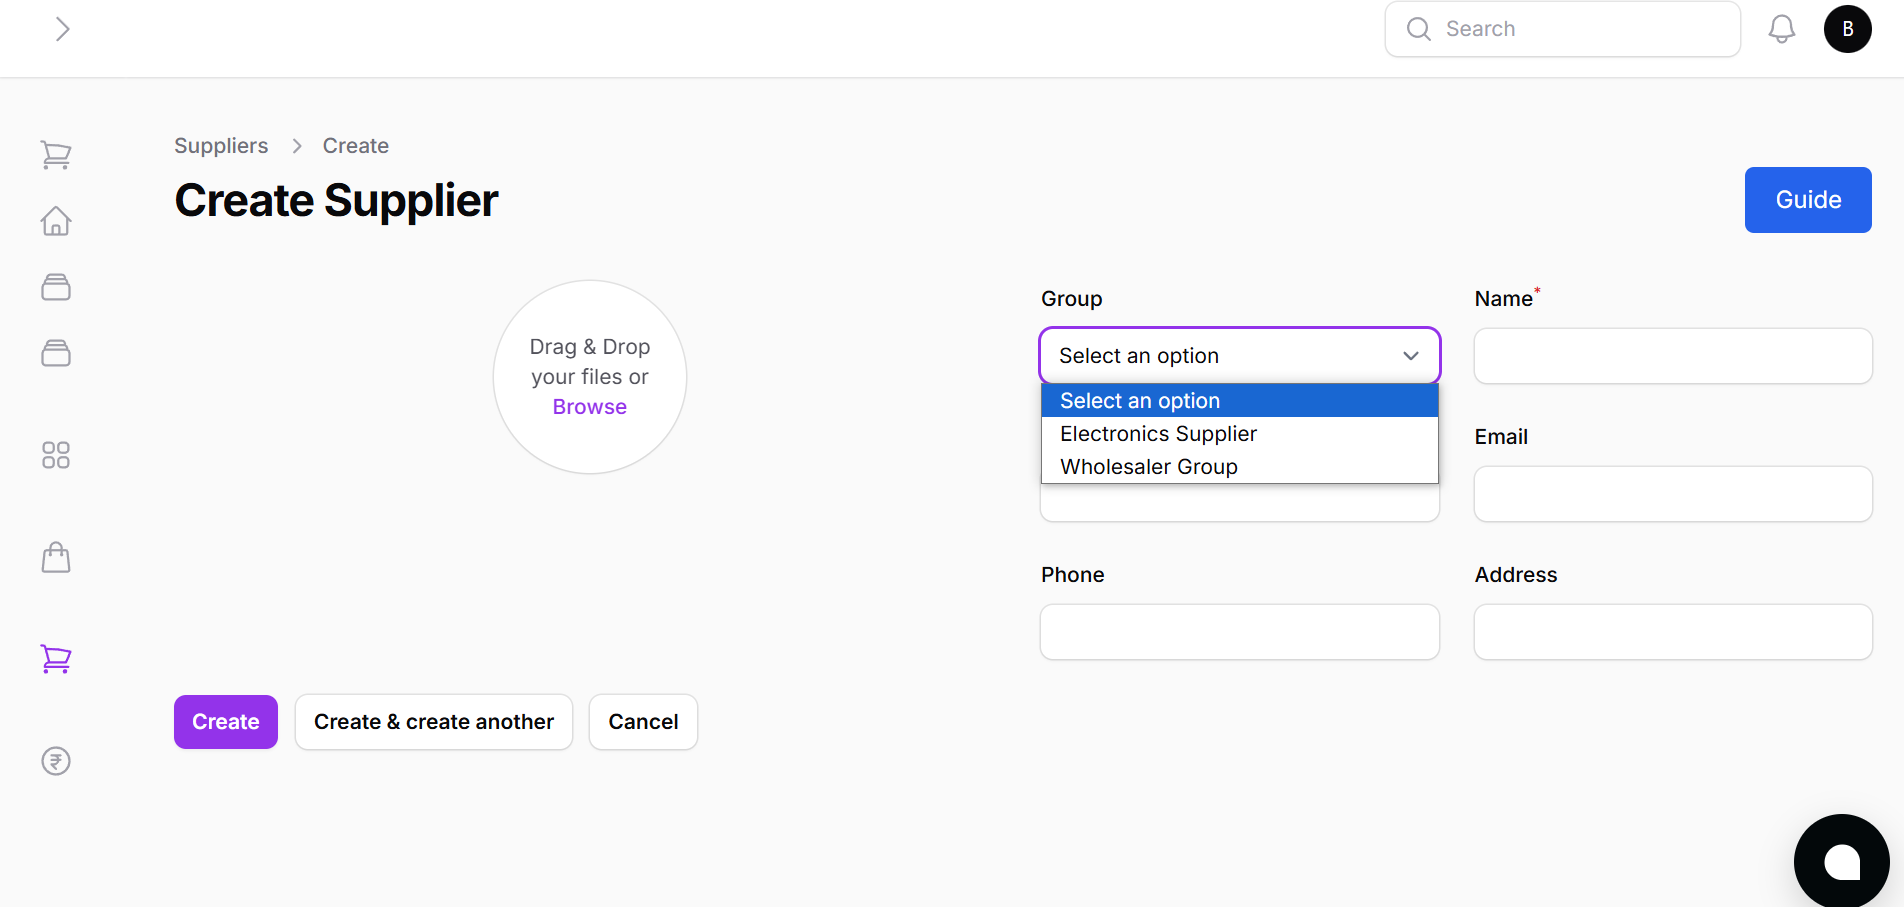Open the Home dashboard from the sidebar
Screen dimensions: 1904x907
point(56,221)
